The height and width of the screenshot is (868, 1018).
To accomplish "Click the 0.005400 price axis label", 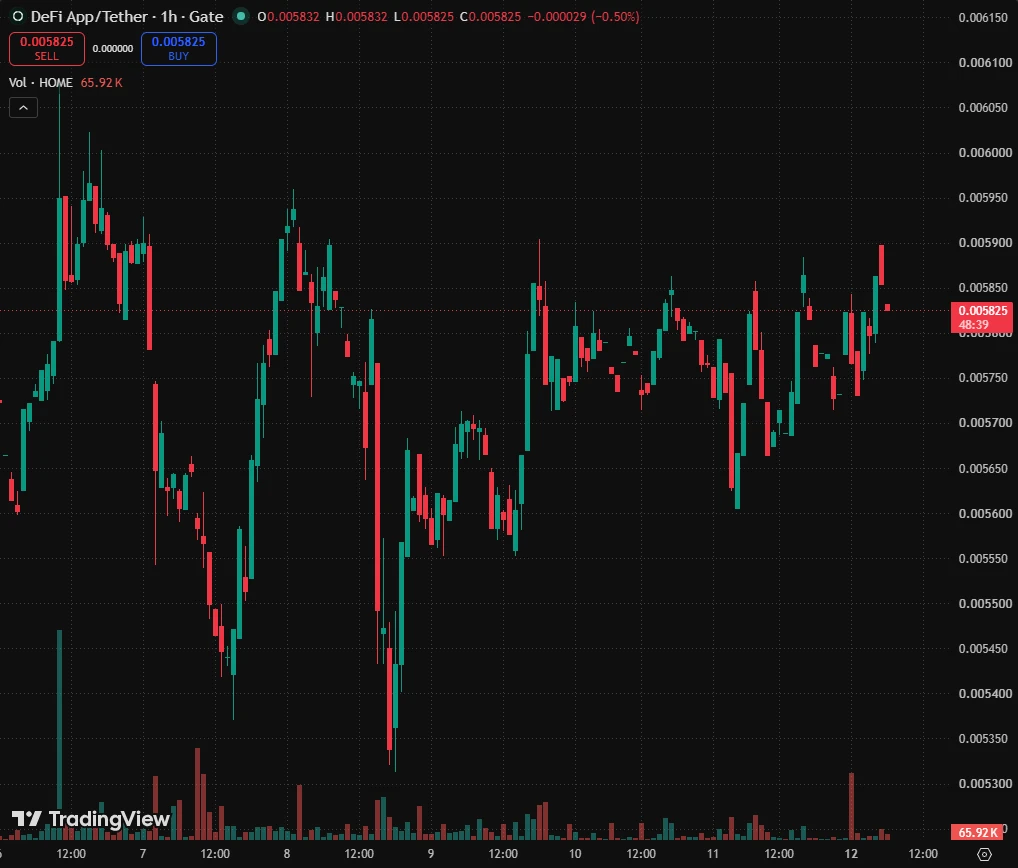I will pos(985,694).
